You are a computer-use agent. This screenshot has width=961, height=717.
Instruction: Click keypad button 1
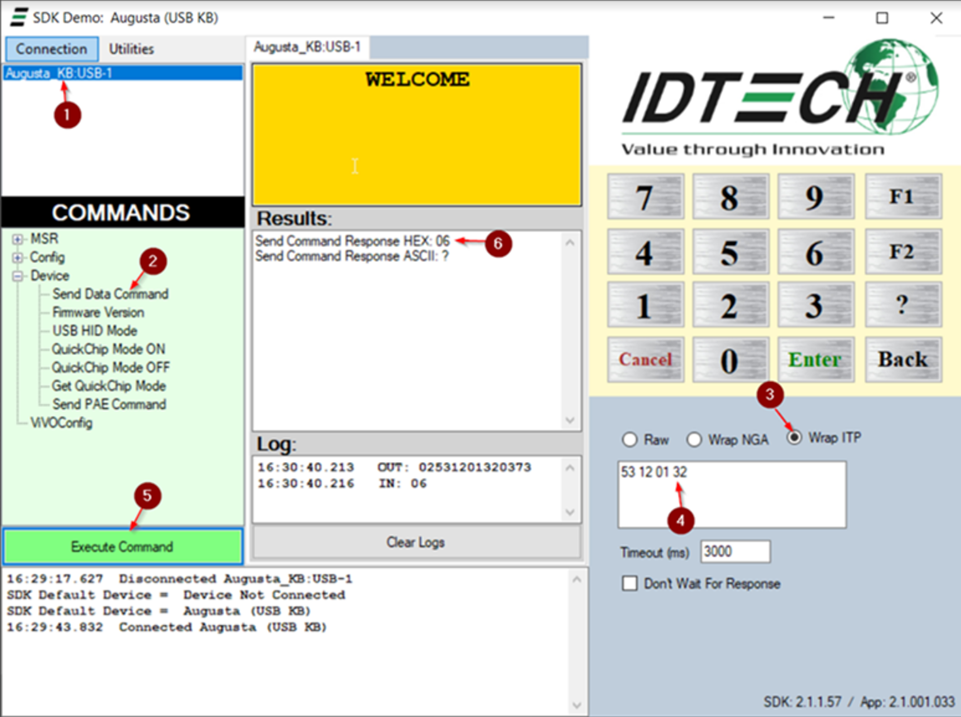pos(645,305)
